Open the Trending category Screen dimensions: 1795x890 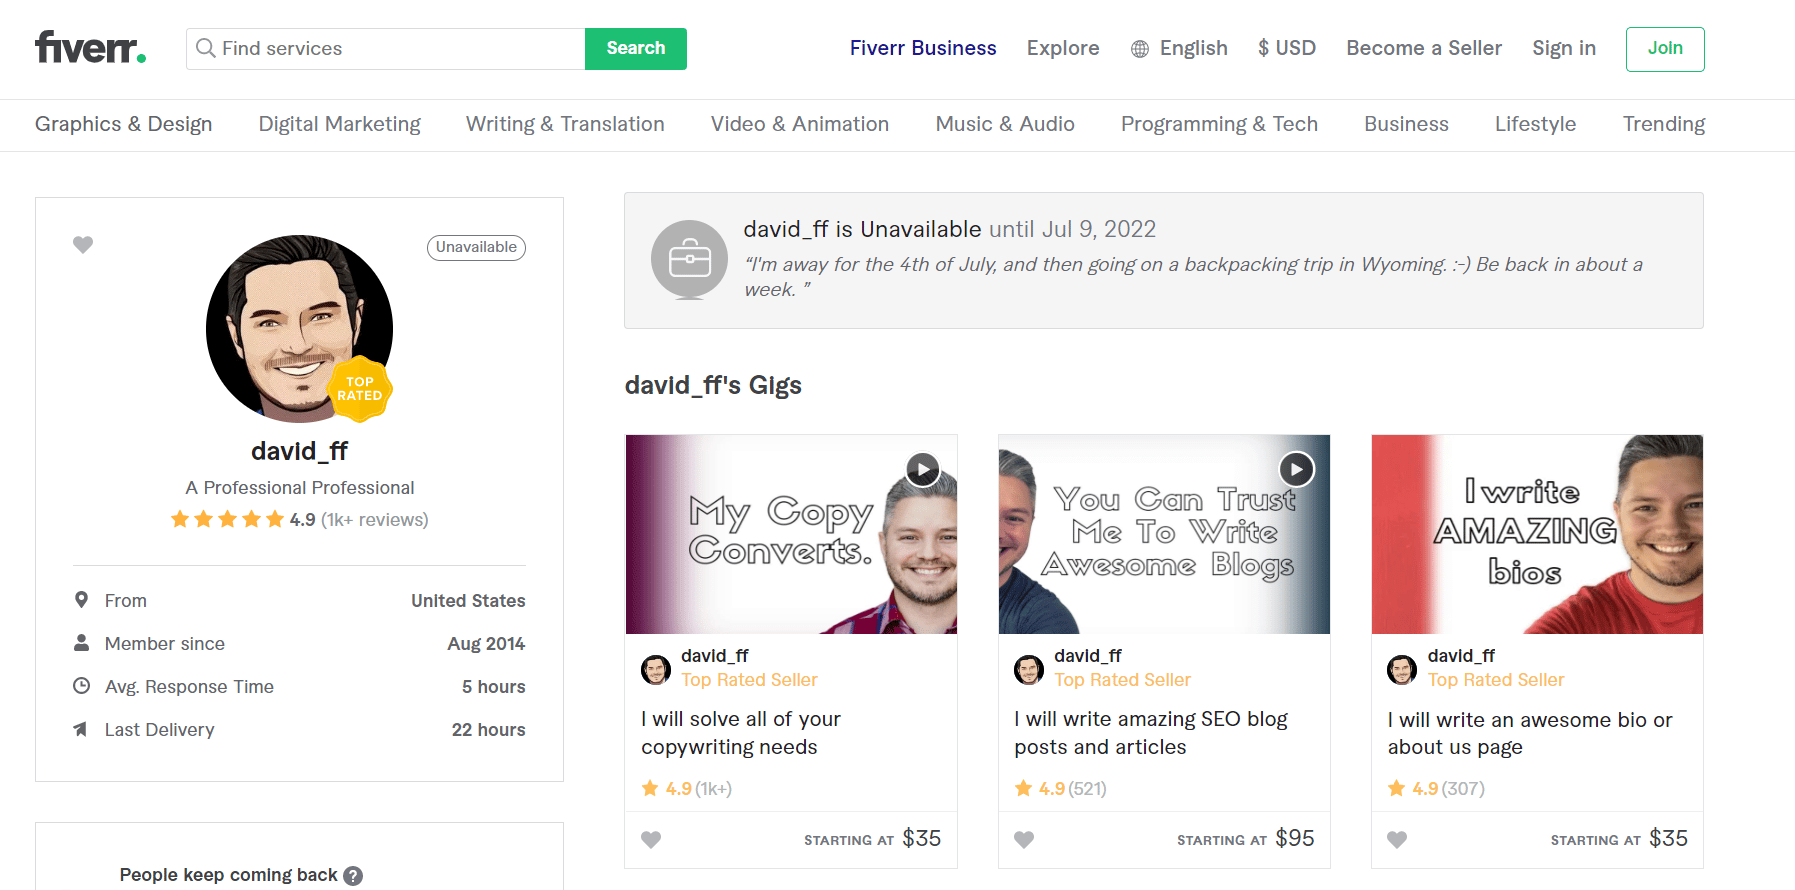click(1664, 124)
